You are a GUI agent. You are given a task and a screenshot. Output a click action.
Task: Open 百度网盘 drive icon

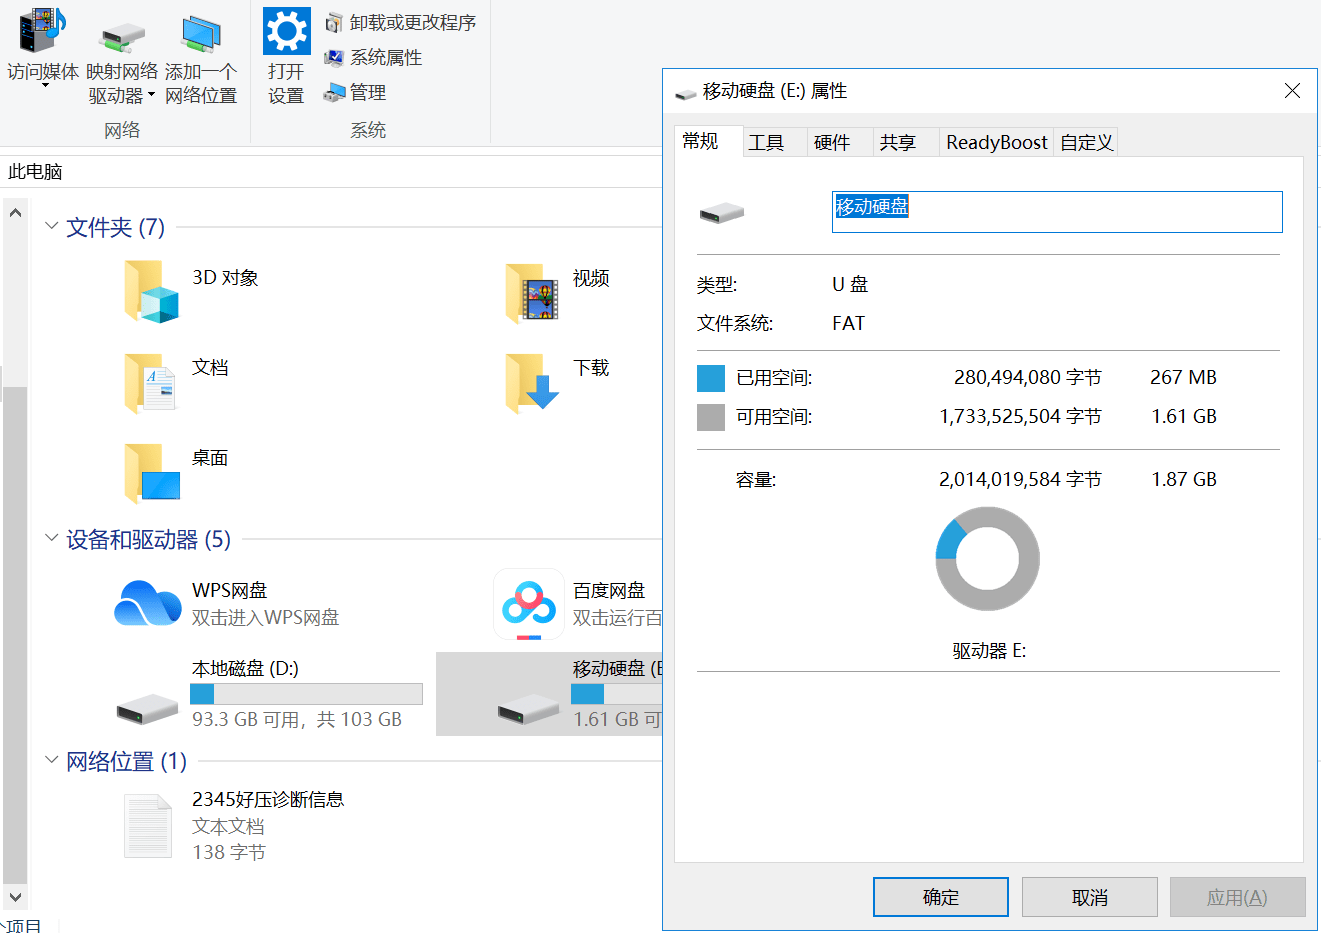528,603
